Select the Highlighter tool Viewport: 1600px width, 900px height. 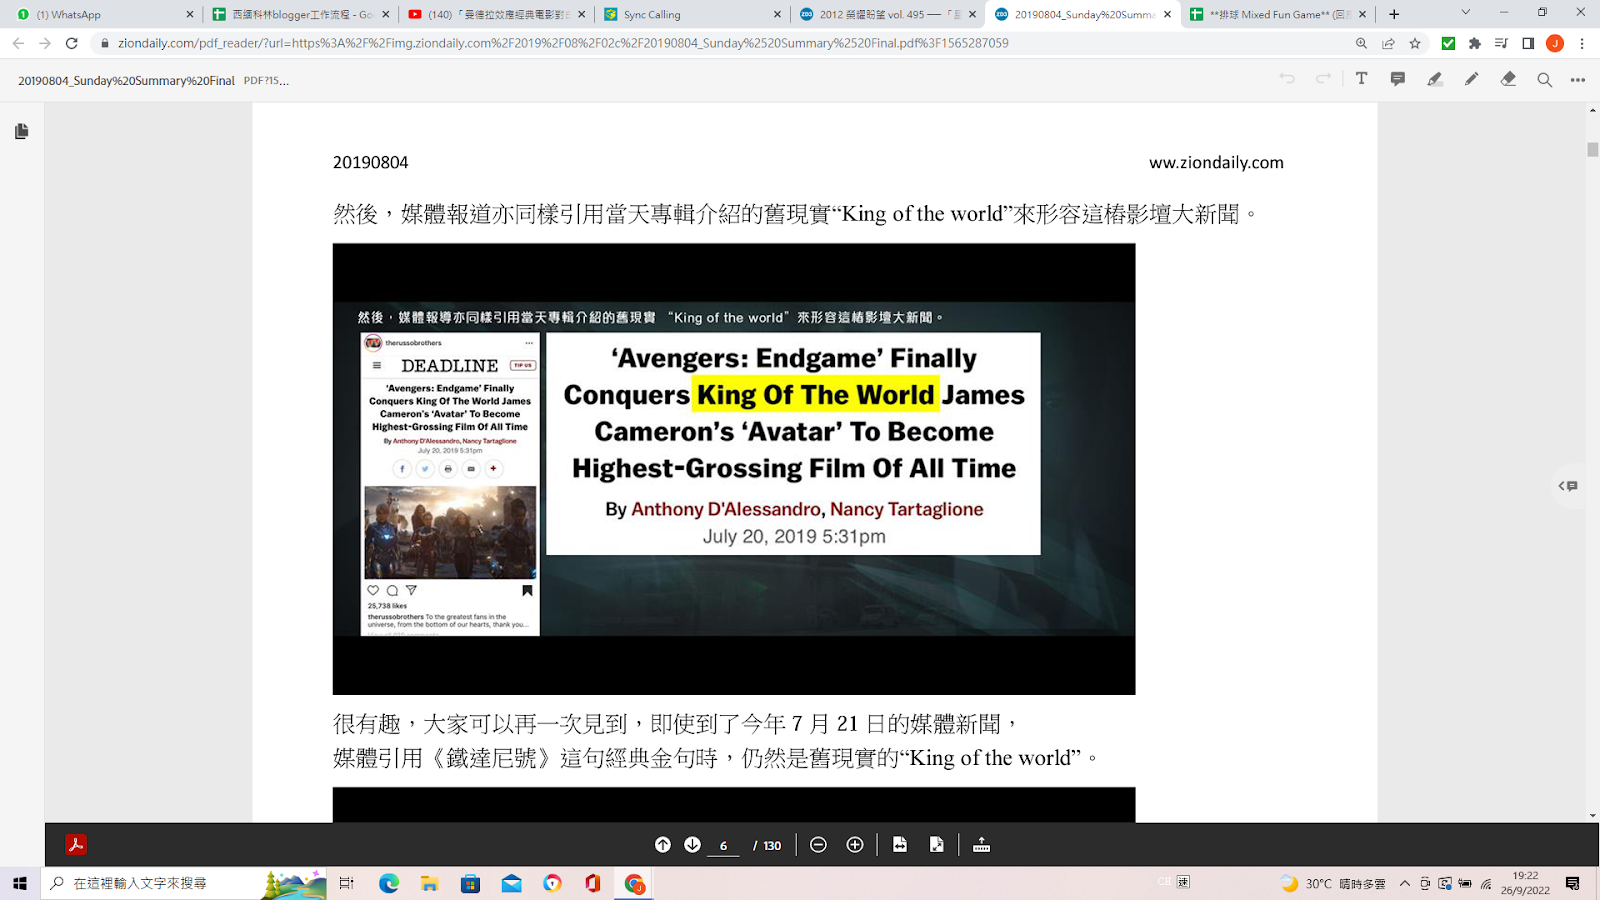click(1434, 79)
